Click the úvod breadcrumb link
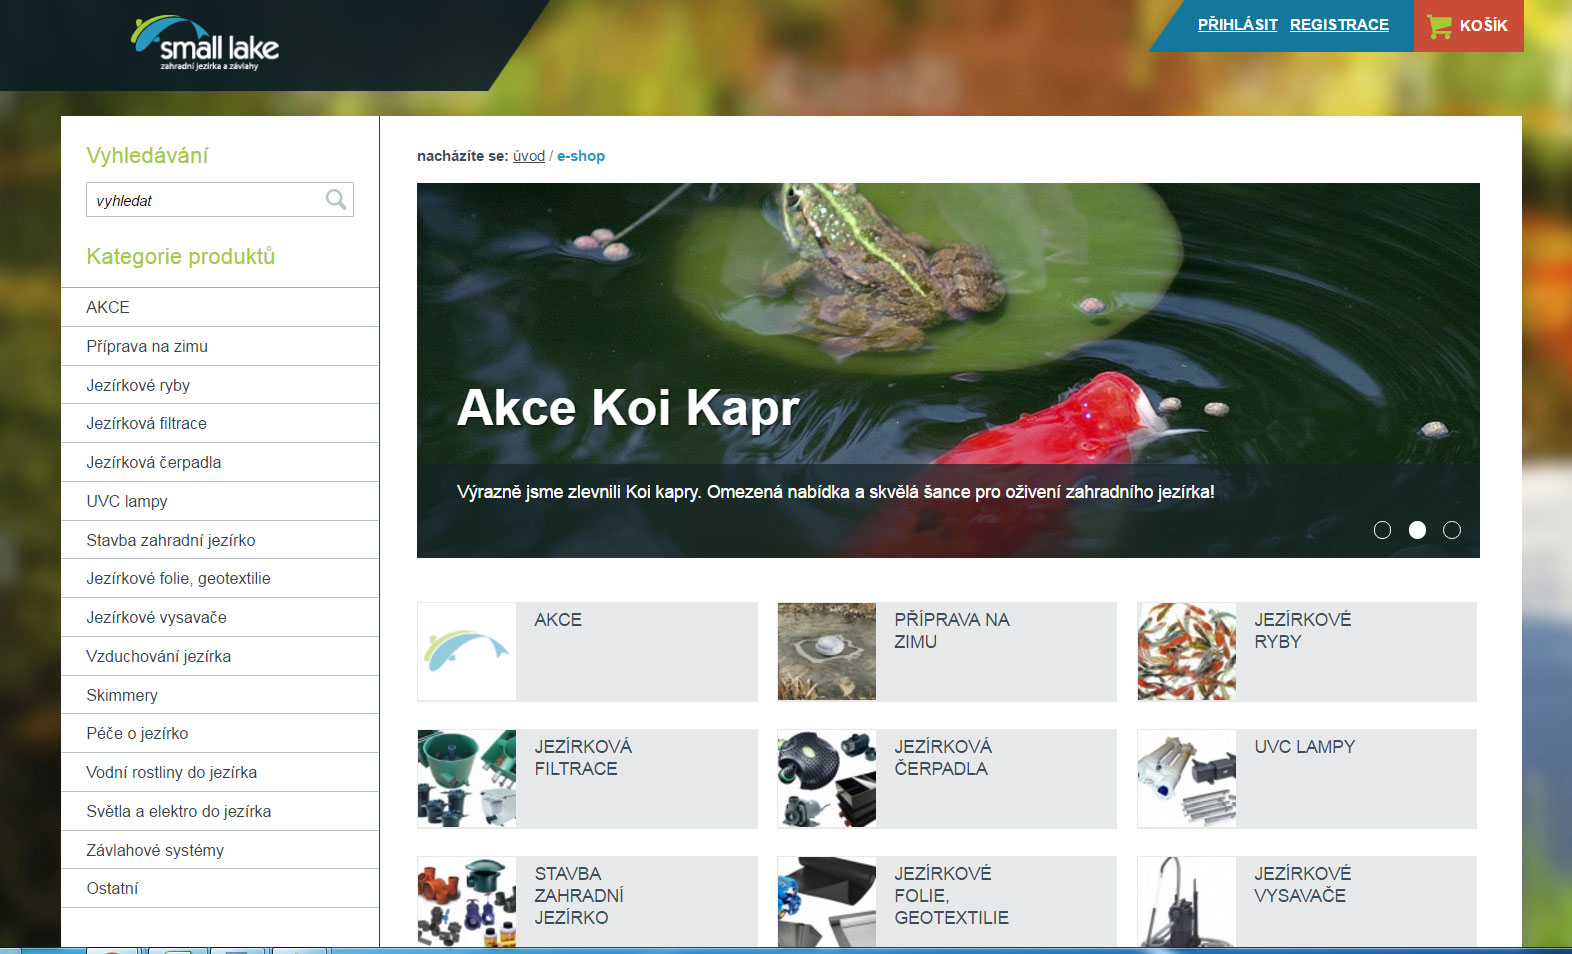 529,156
